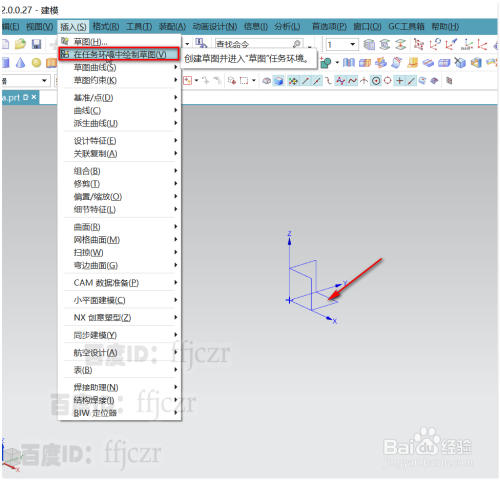Toggle the red quadrant point circle icon
500x480 pixels.
click(388, 81)
